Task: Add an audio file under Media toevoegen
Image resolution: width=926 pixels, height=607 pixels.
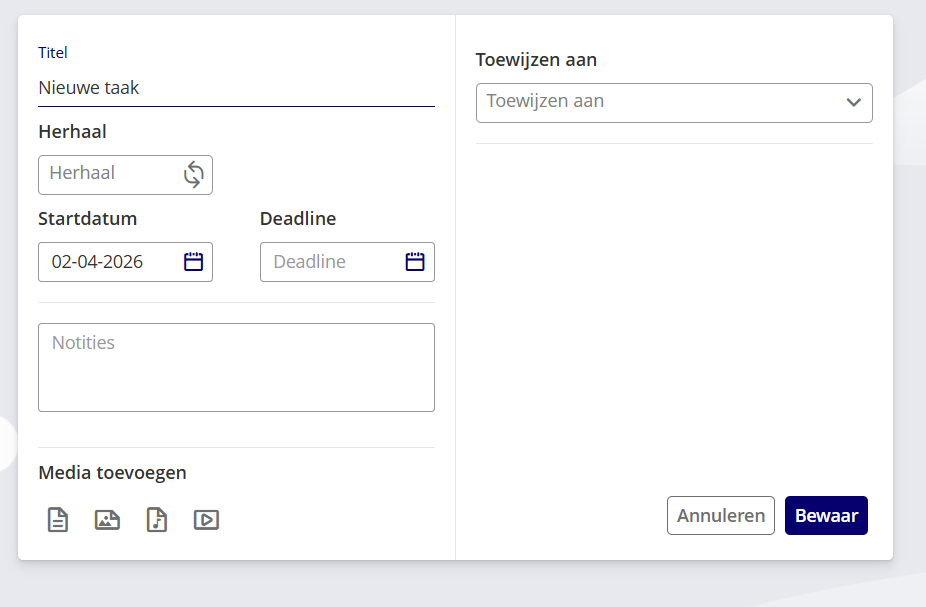Action: coord(156,520)
